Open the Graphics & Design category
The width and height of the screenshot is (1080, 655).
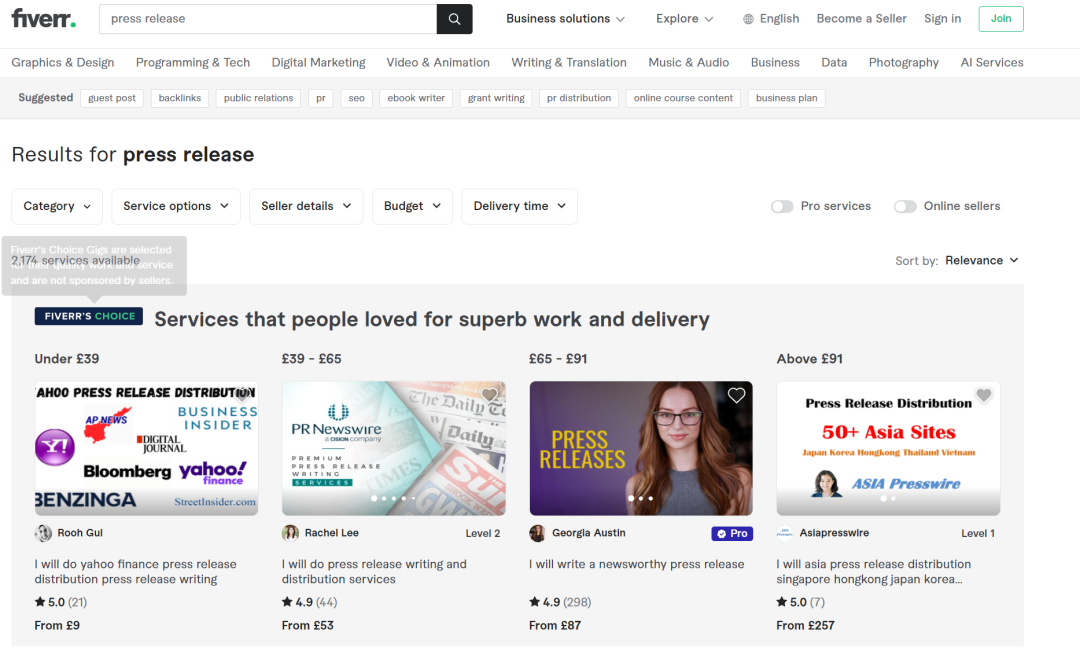(63, 63)
